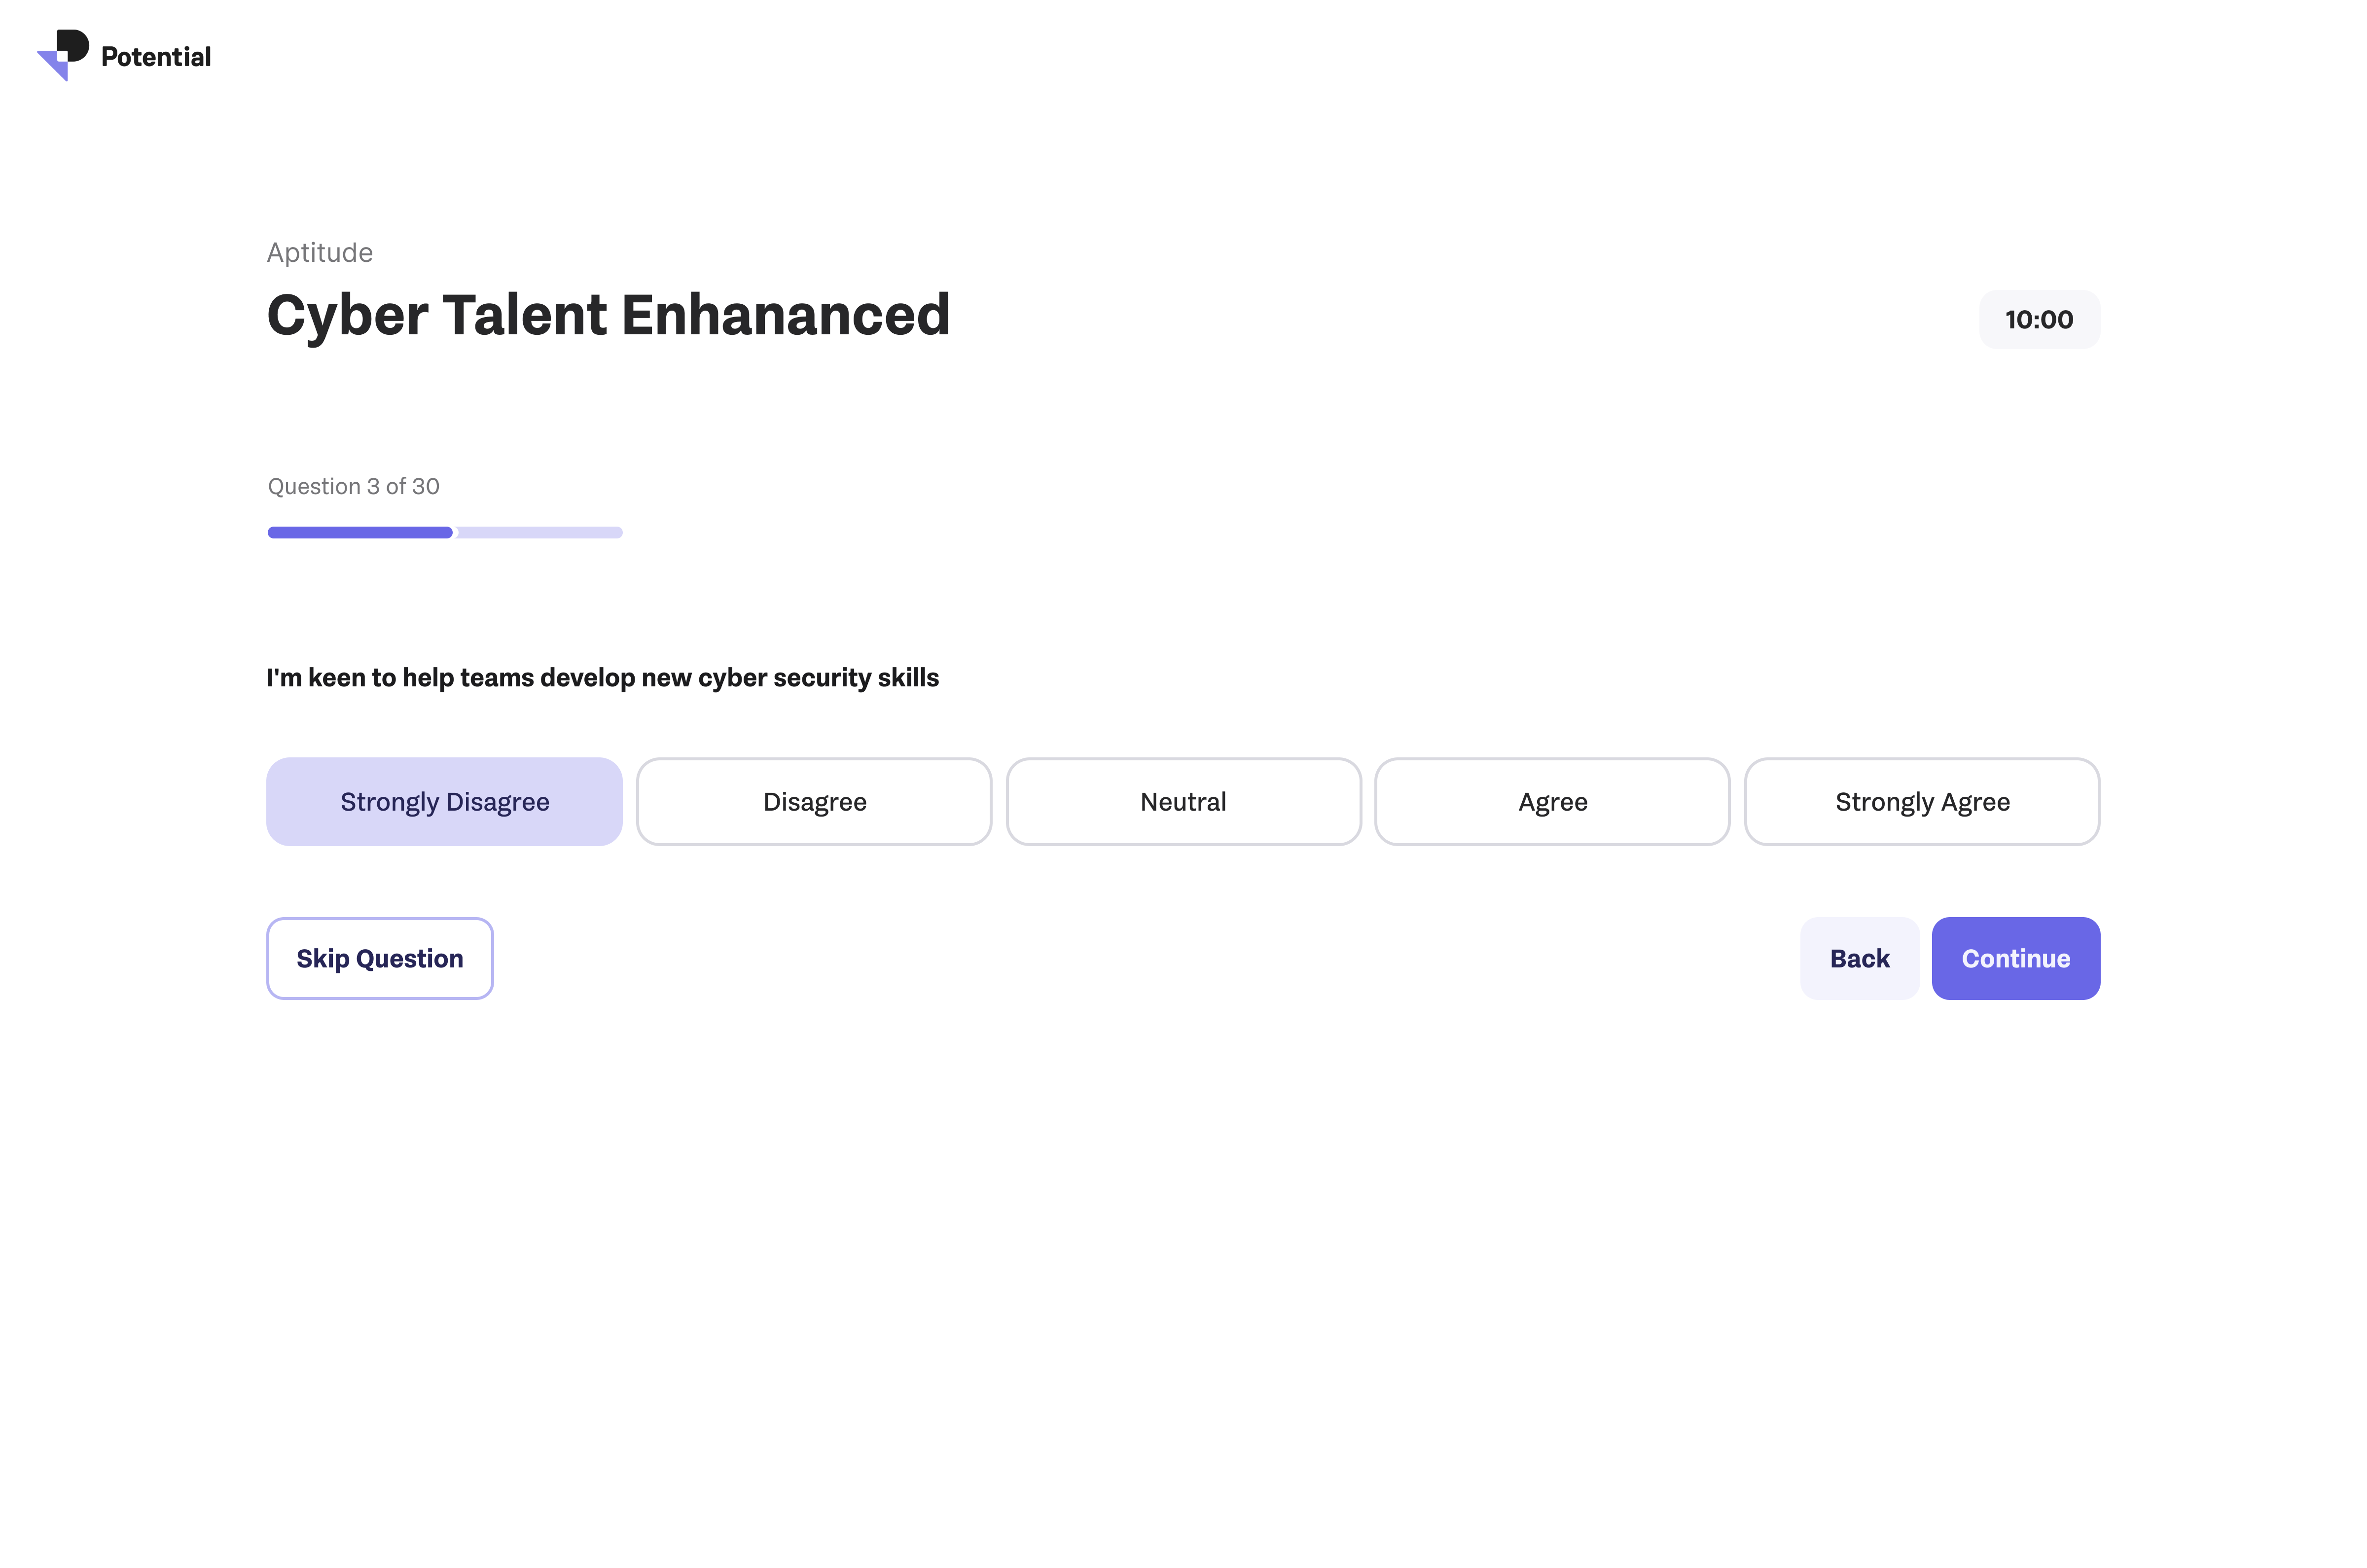Click the word 'Talent' in the heading

pyautogui.click(x=524, y=316)
